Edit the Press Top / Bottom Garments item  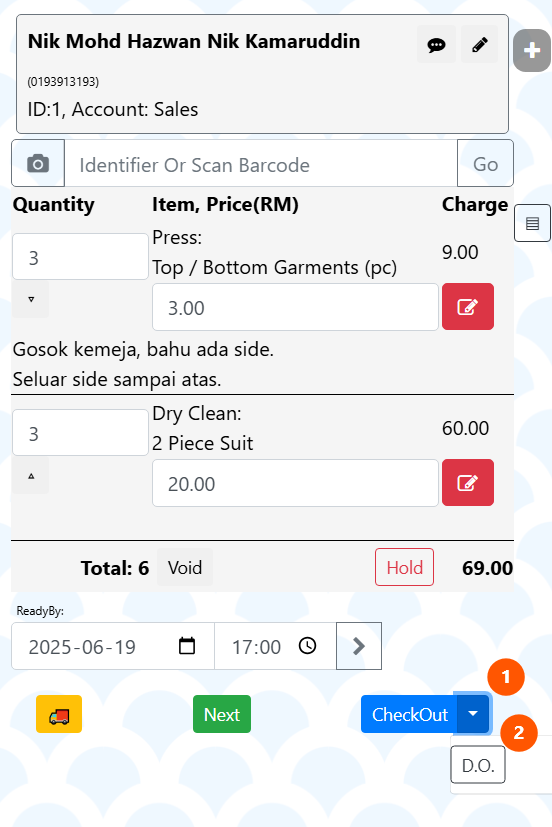tap(468, 306)
